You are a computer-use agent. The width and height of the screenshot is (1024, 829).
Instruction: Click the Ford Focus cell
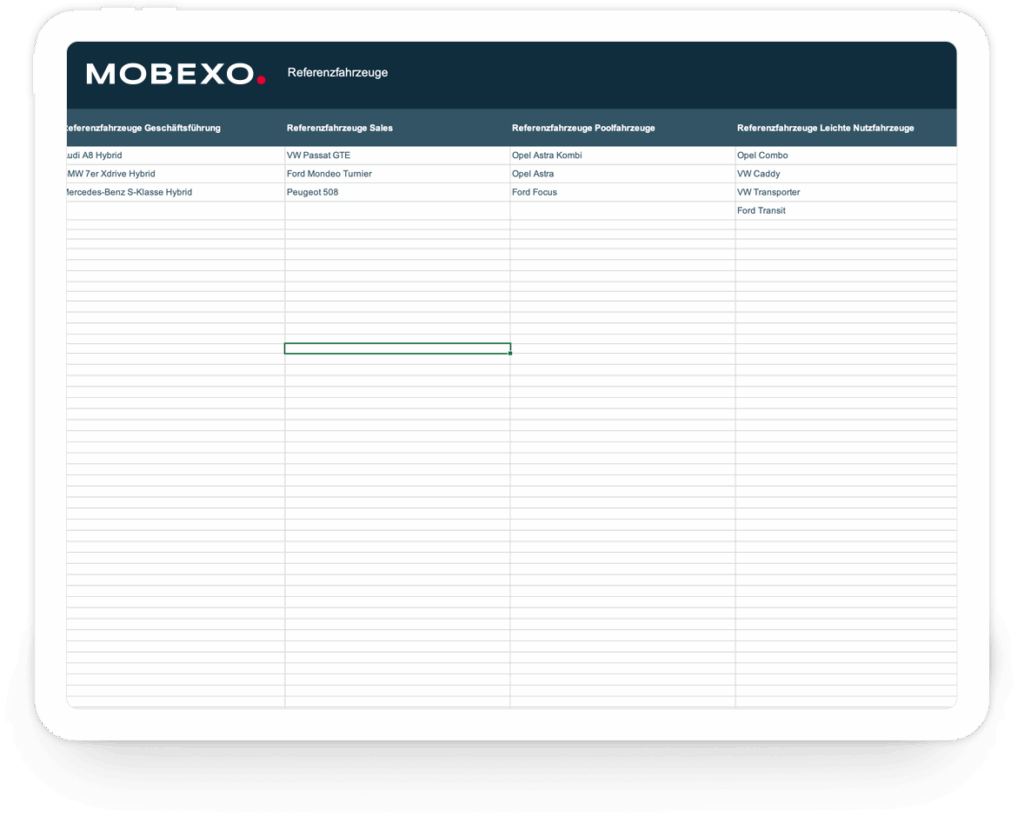[534, 192]
